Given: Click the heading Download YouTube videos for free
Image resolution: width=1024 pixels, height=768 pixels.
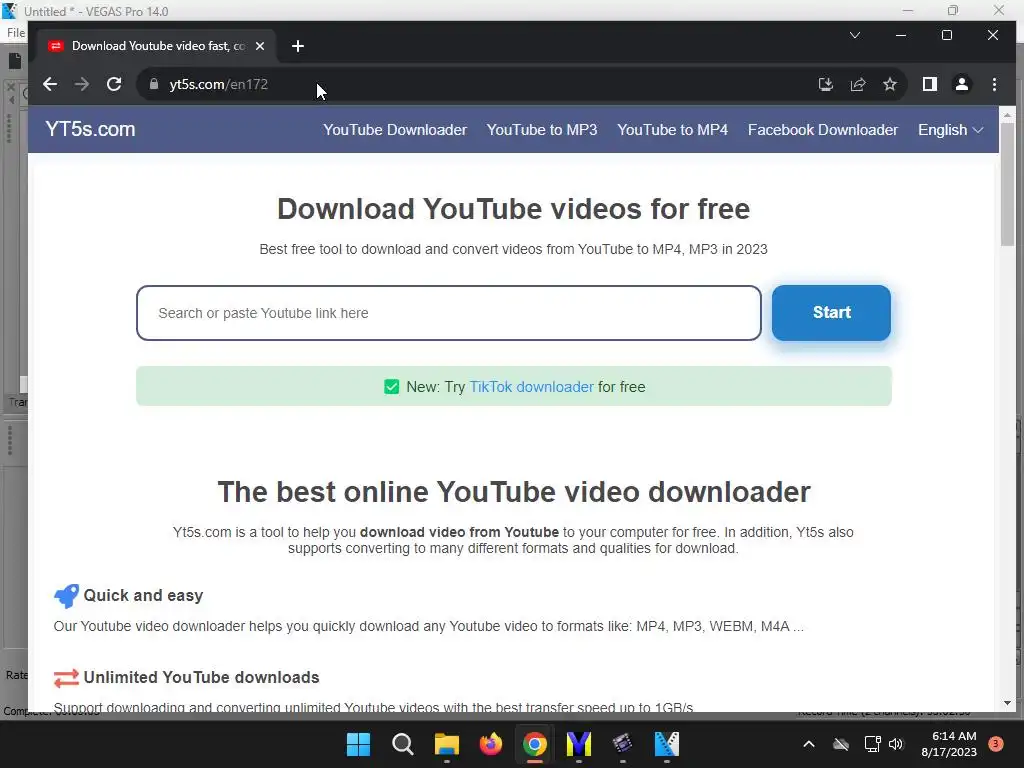Looking at the screenshot, I should tap(513, 209).
